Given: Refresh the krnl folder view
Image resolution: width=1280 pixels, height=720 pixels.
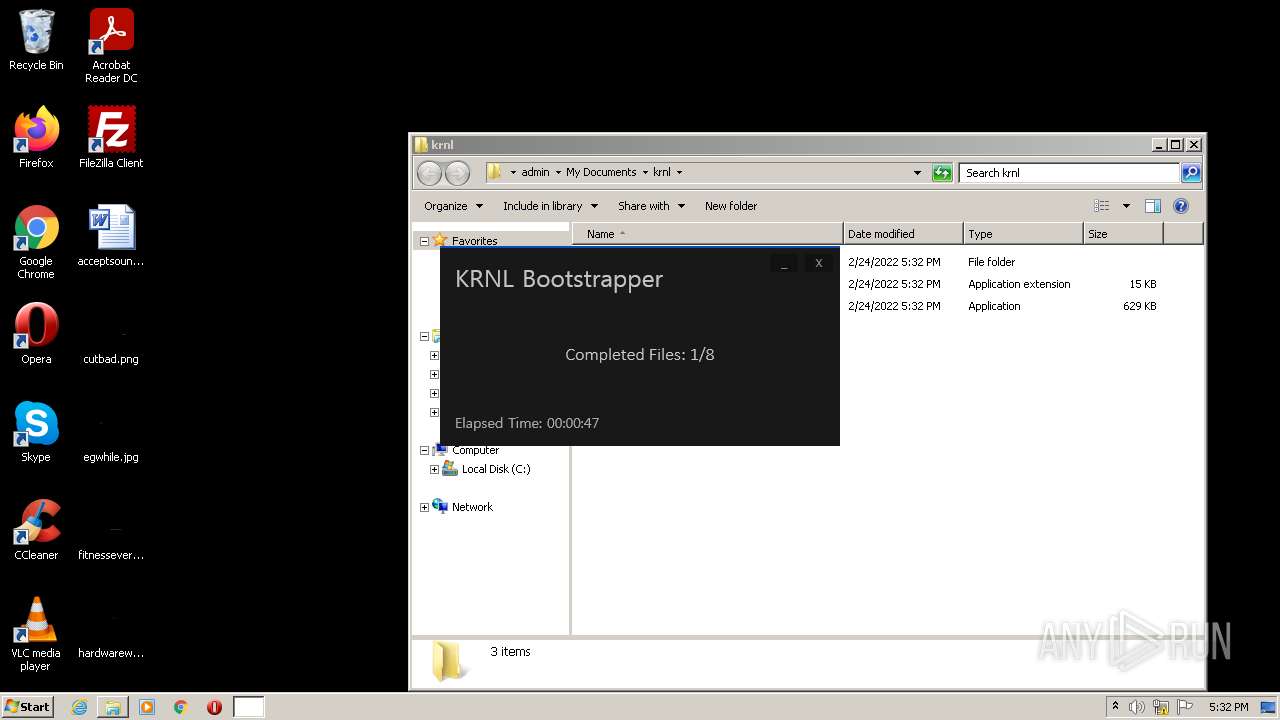Looking at the screenshot, I should click(942, 173).
